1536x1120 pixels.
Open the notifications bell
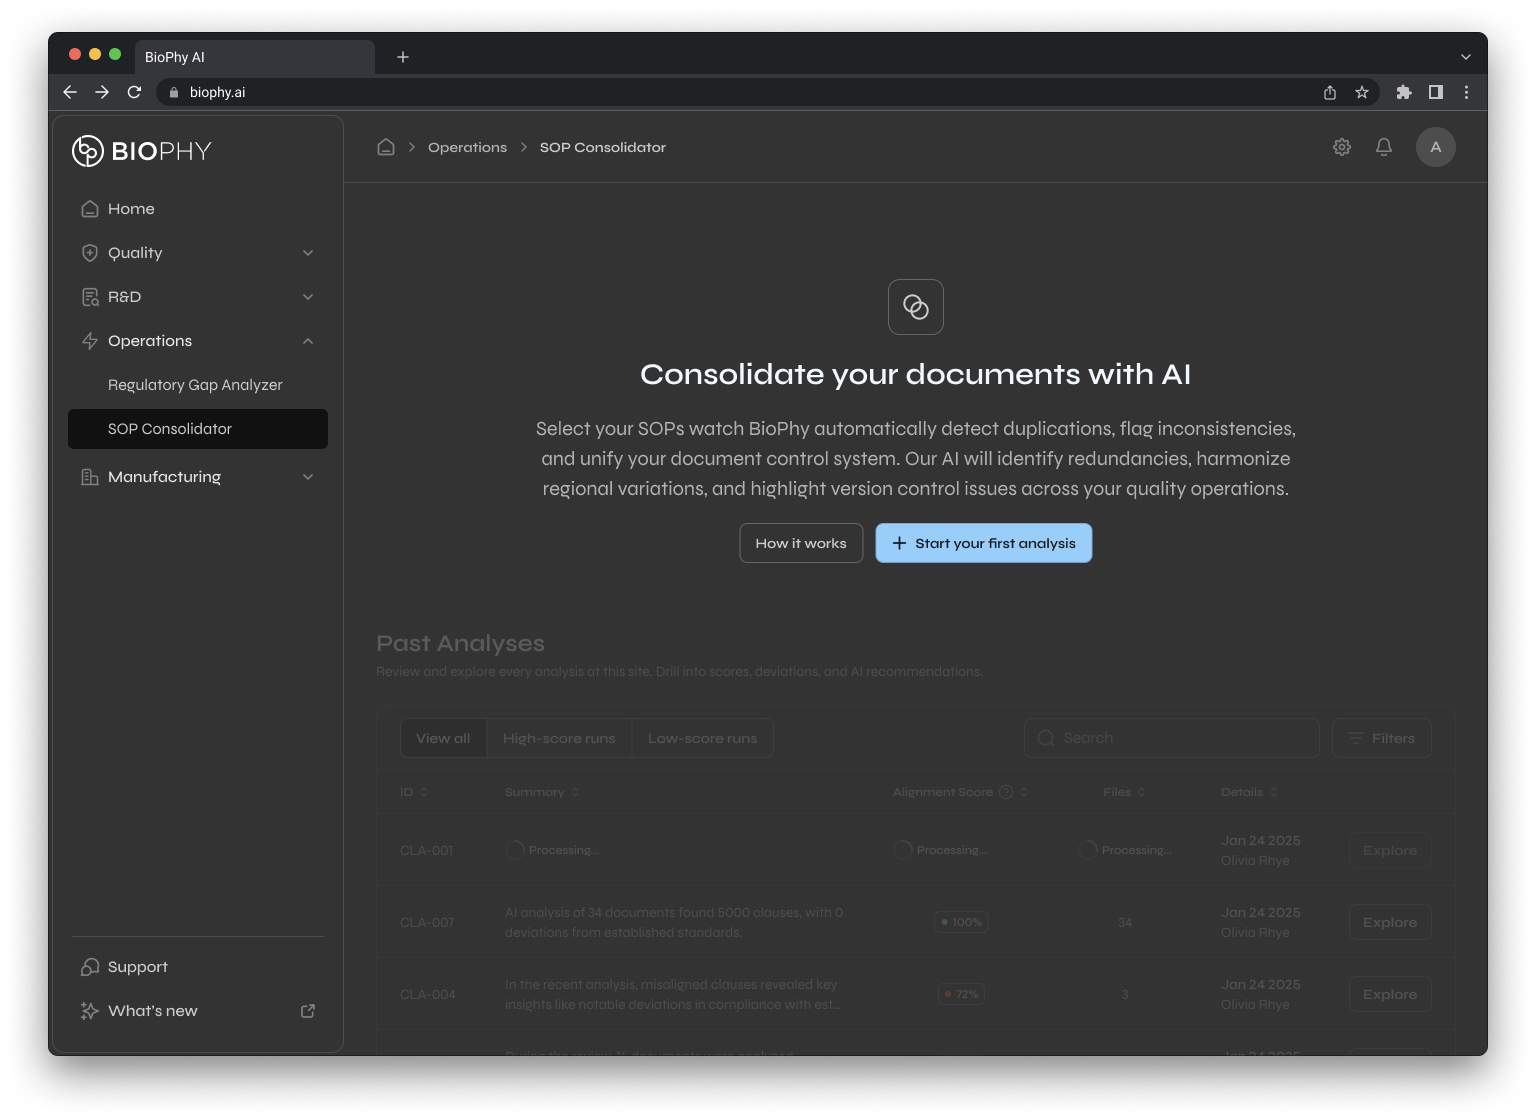[1384, 147]
